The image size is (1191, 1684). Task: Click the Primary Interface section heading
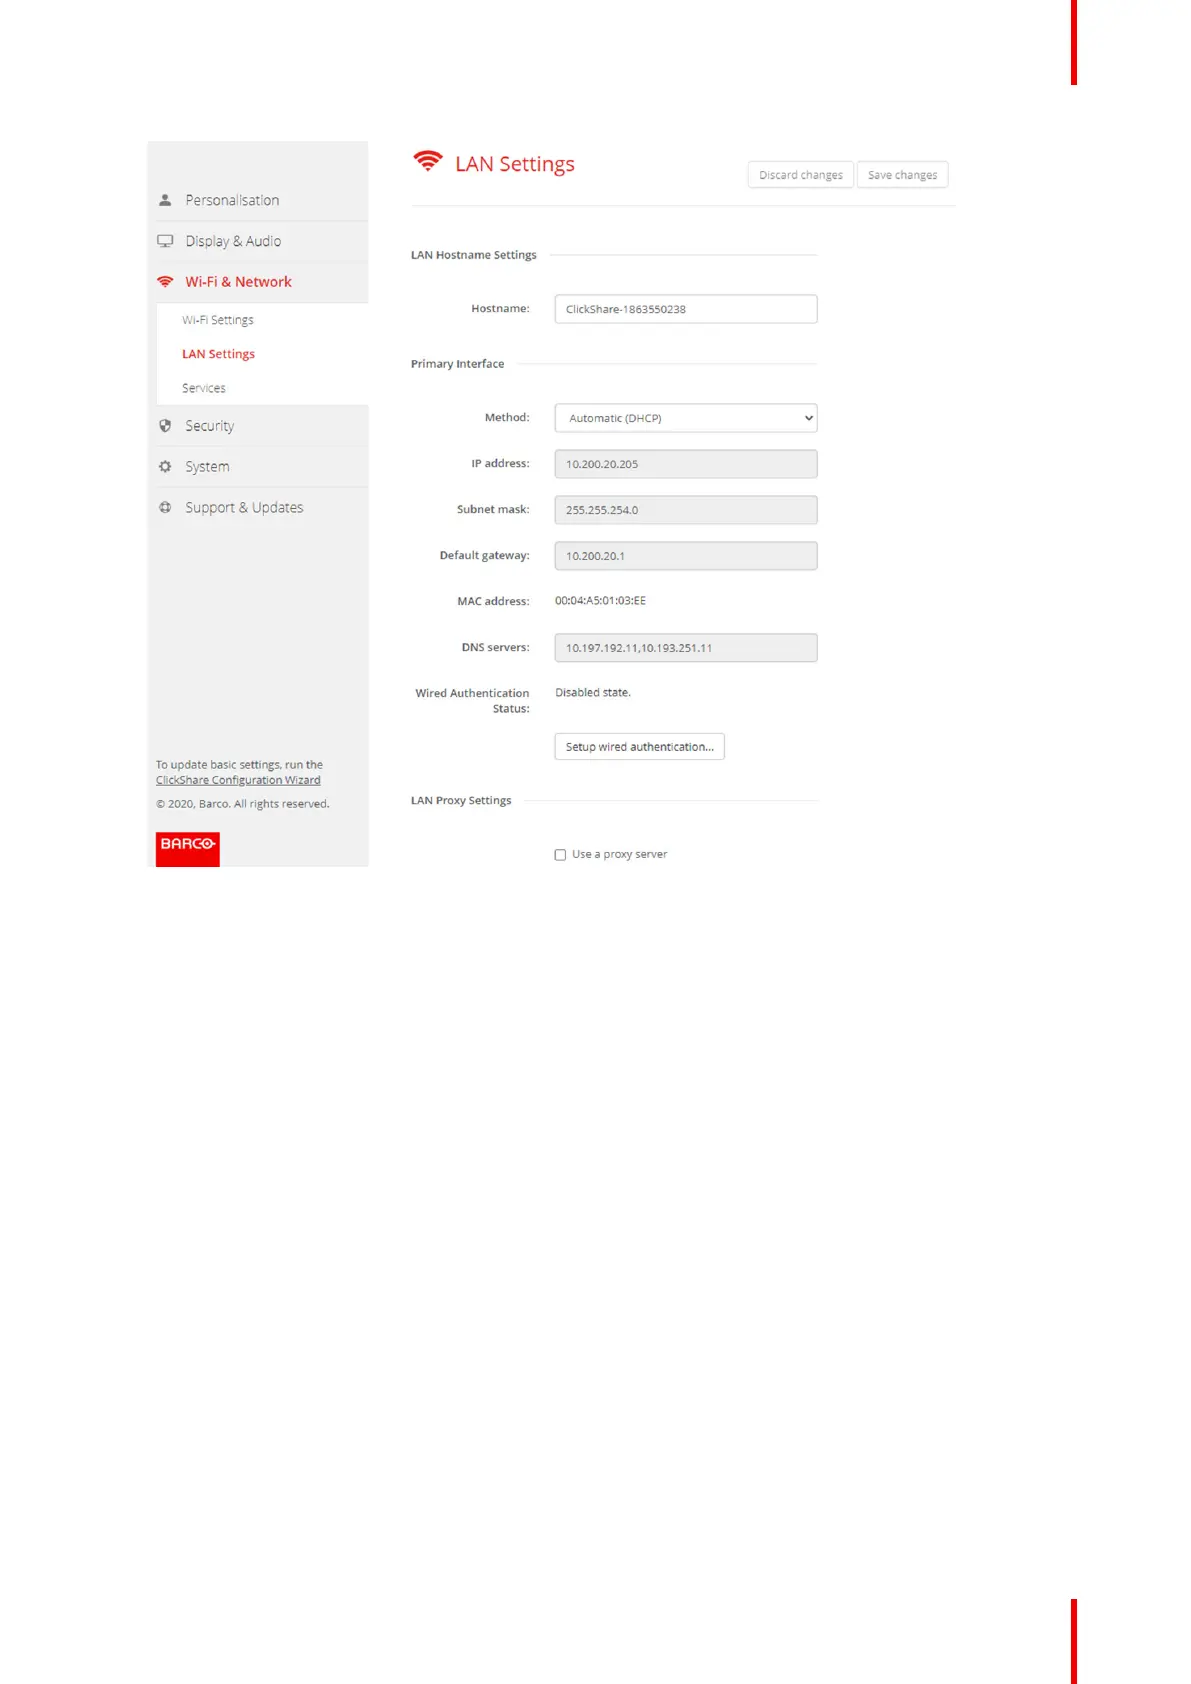(x=458, y=364)
